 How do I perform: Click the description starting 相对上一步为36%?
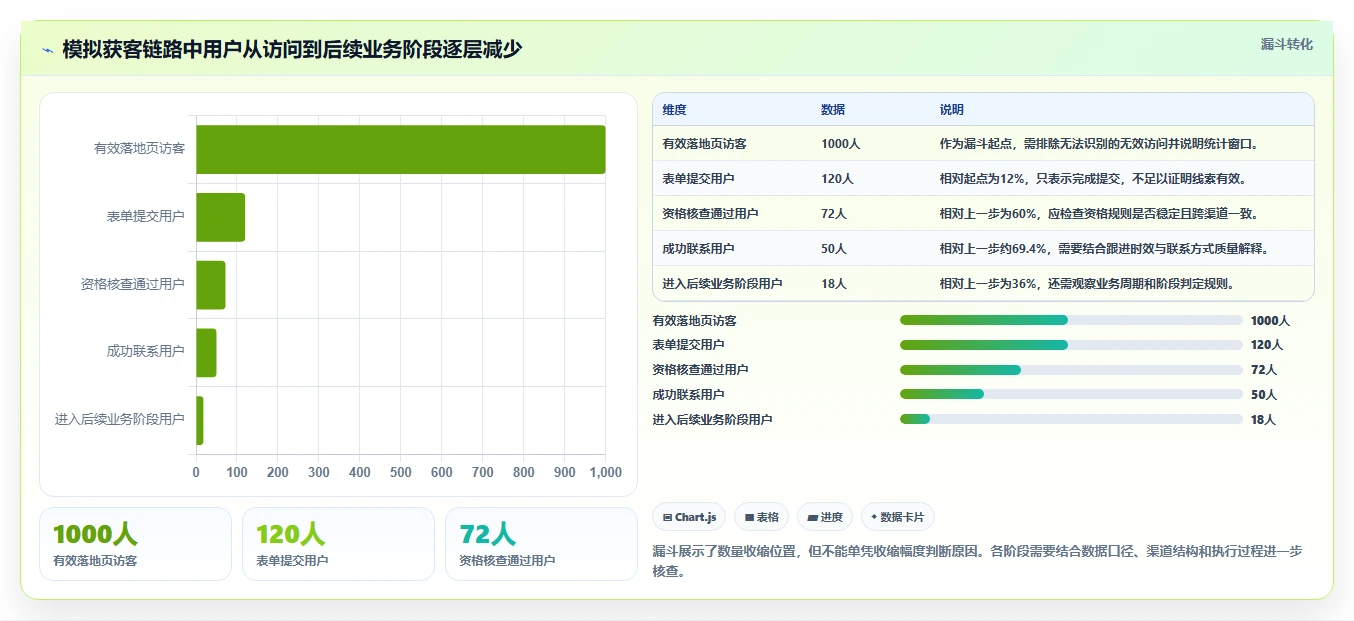click(x=1087, y=284)
